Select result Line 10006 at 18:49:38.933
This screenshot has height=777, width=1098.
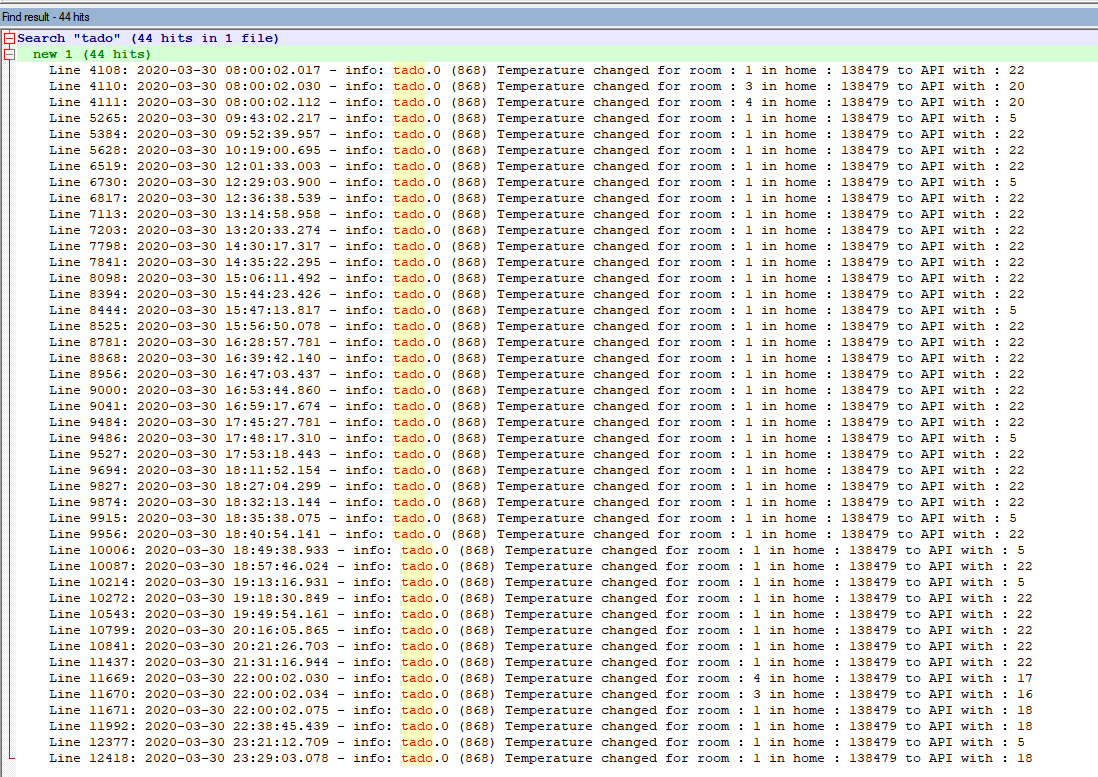[x=536, y=551]
